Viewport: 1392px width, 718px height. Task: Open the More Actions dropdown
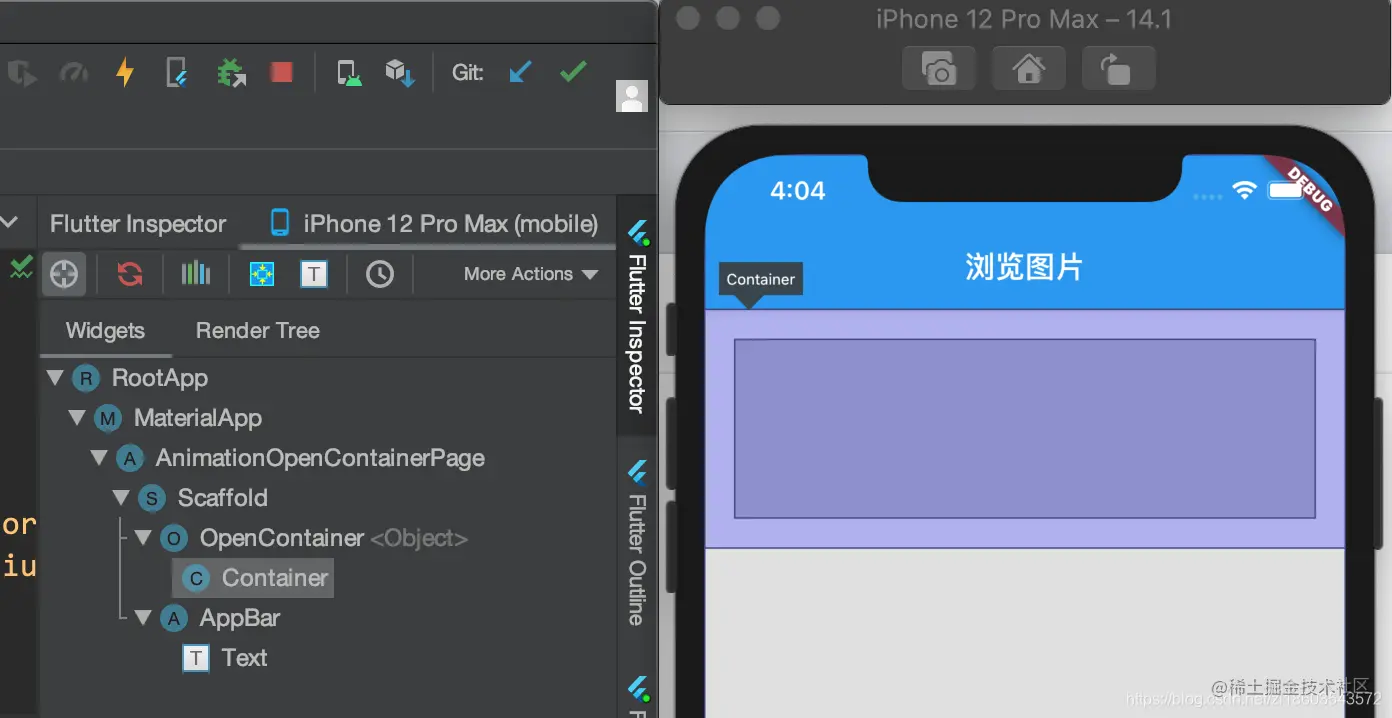[x=531, y=274]
